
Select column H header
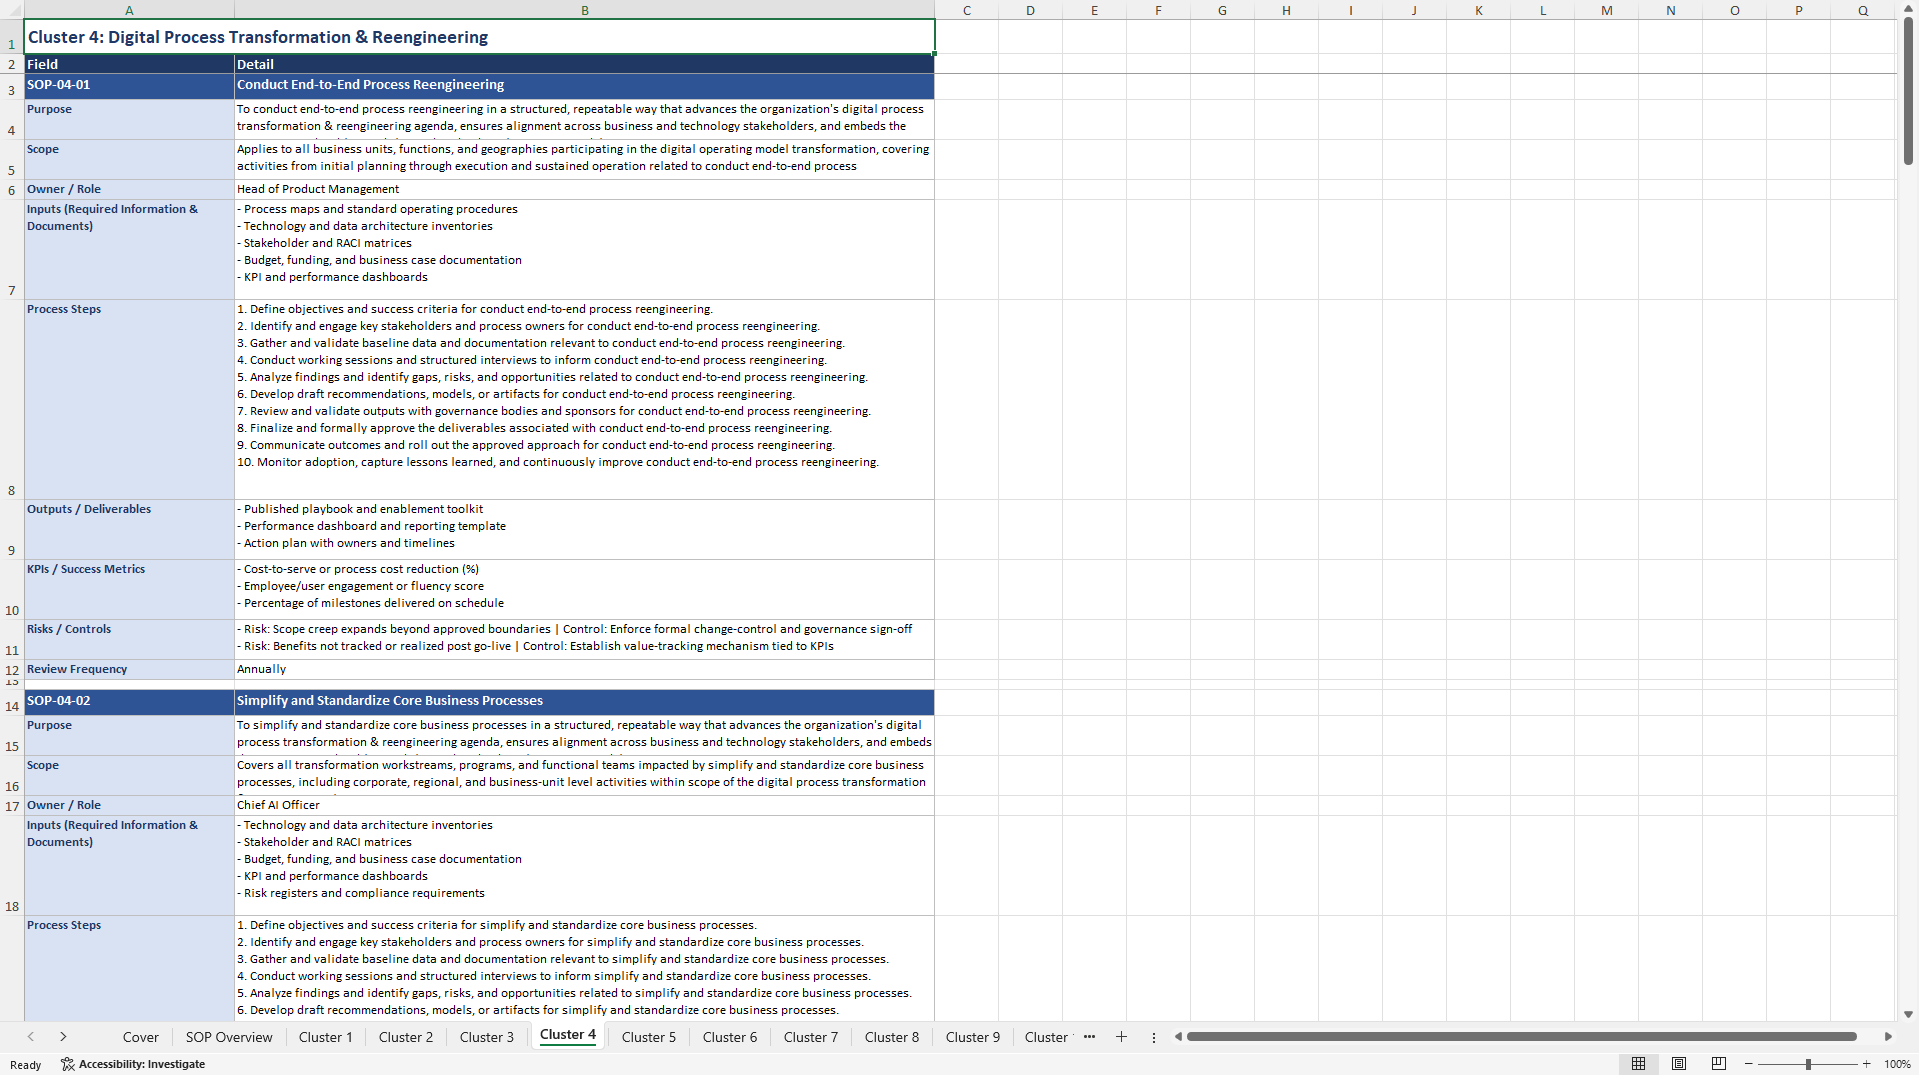pos(1287,10)
